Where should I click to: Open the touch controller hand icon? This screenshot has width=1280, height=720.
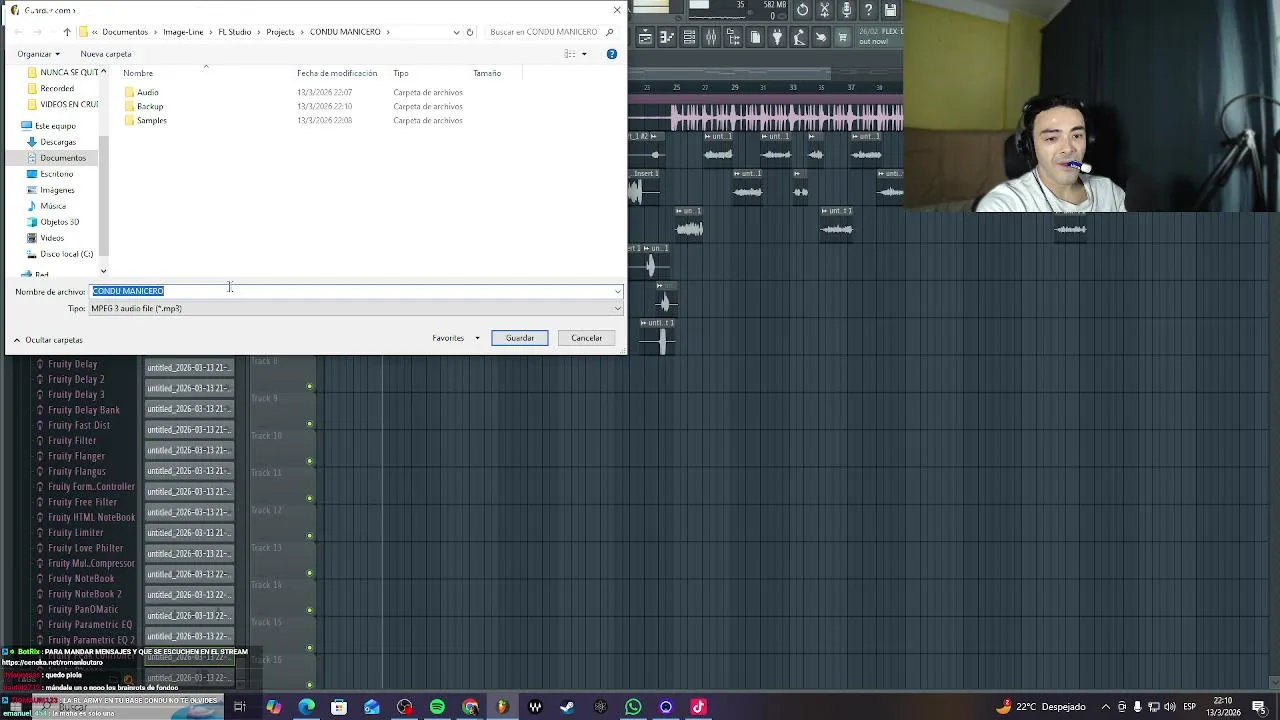821,37
